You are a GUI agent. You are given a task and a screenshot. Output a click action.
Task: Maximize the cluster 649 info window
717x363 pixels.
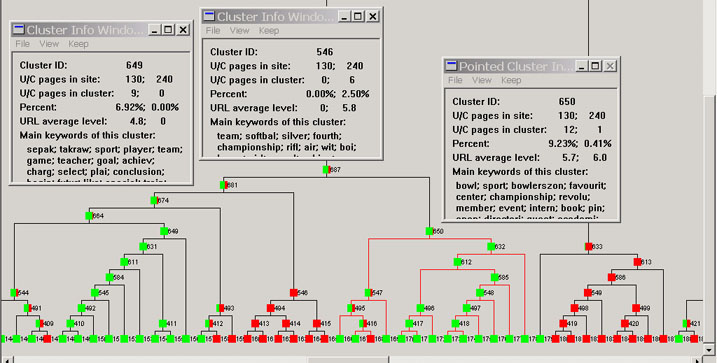tap(168, 30)
